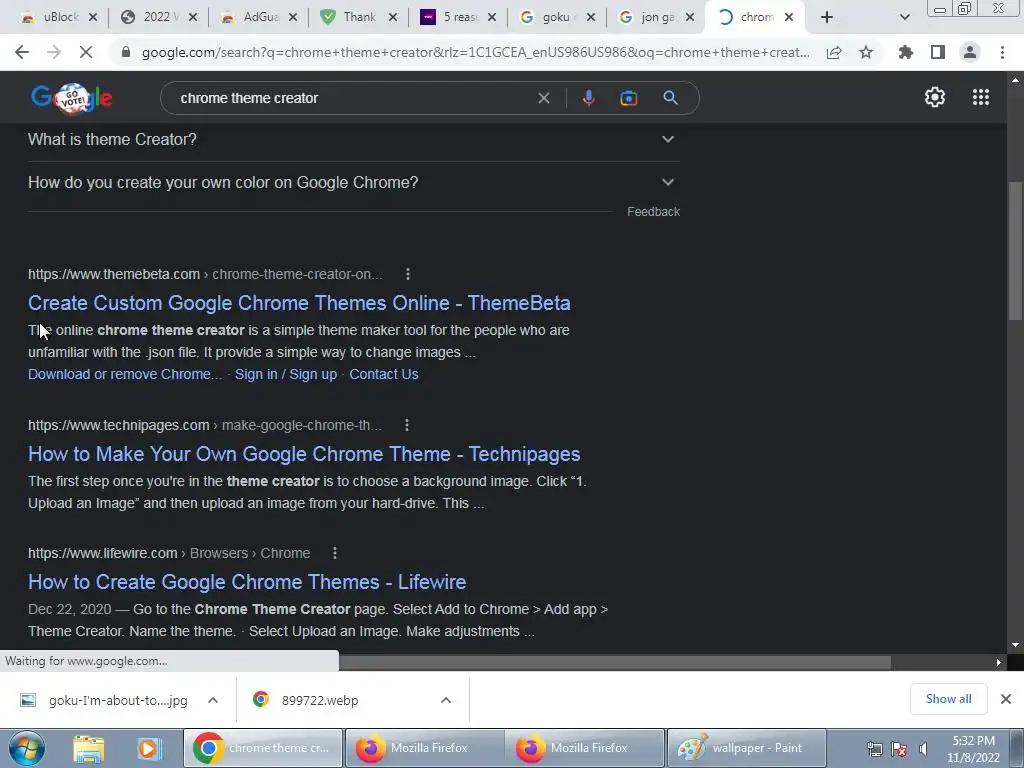Click the page scroll-down arrow
The width and height of the screenshot is (1024, 768).
pyautogui.click(x=1015, y=645)
